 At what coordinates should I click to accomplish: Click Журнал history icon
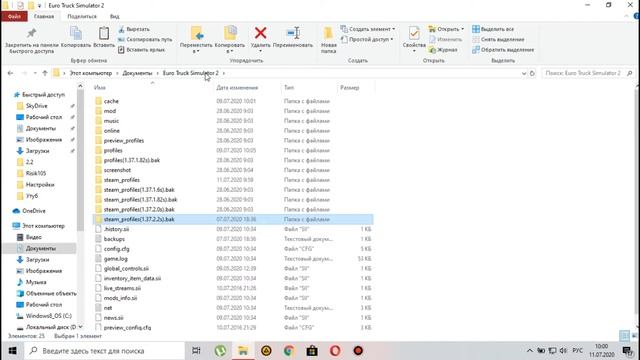point(432,50)
